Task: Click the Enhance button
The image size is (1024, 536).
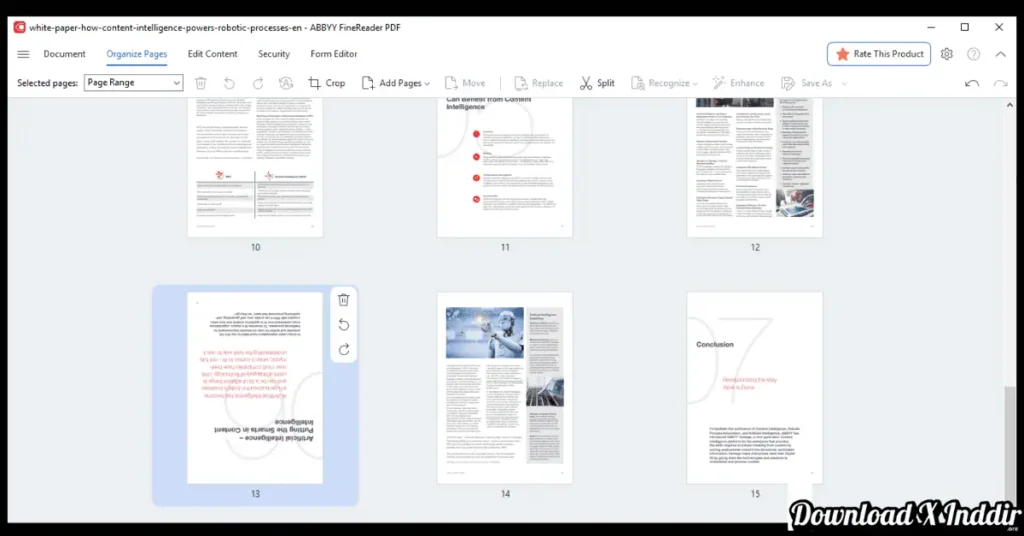Action: pyautogui.click(x=738, y=83)
